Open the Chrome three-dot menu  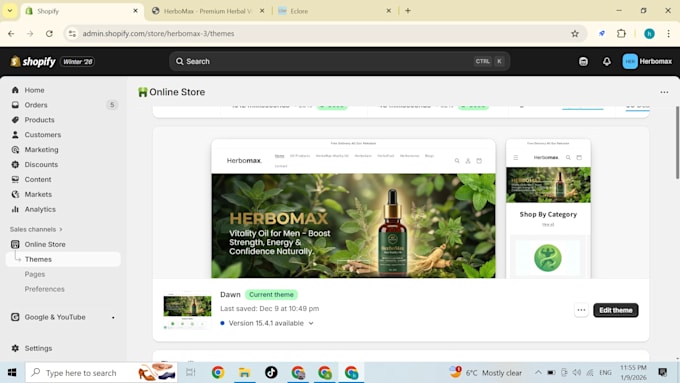pyautogui.click(x=668, y=33)
